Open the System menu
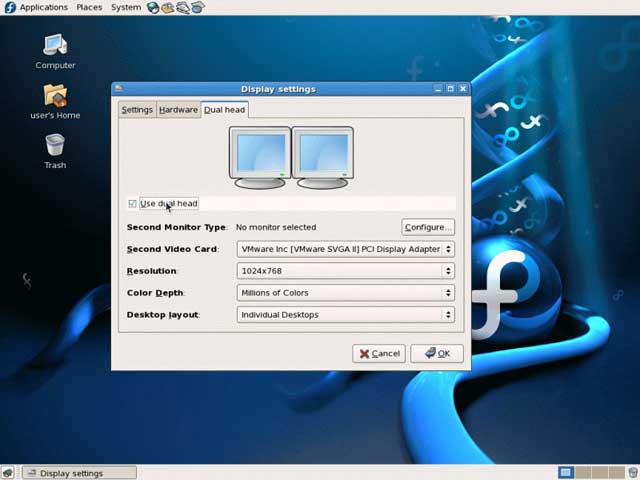640x480 pixels. [x=126, y=7]
